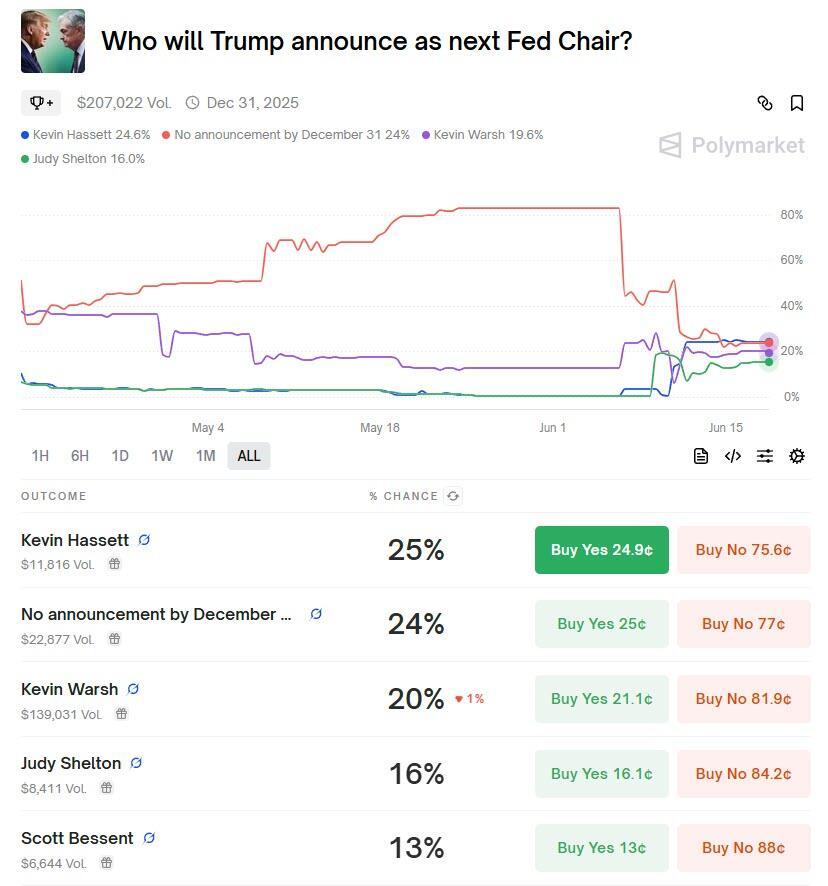
Task: Buy No on Kevin Warsh
Action: (x=743, y=699)
